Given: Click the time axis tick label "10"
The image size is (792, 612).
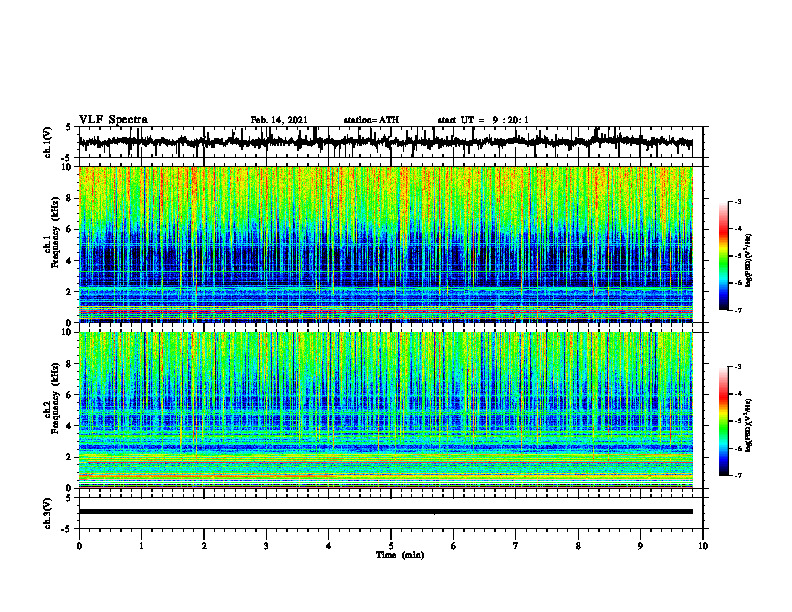Looking at the screenshot, I should point(703,546).
